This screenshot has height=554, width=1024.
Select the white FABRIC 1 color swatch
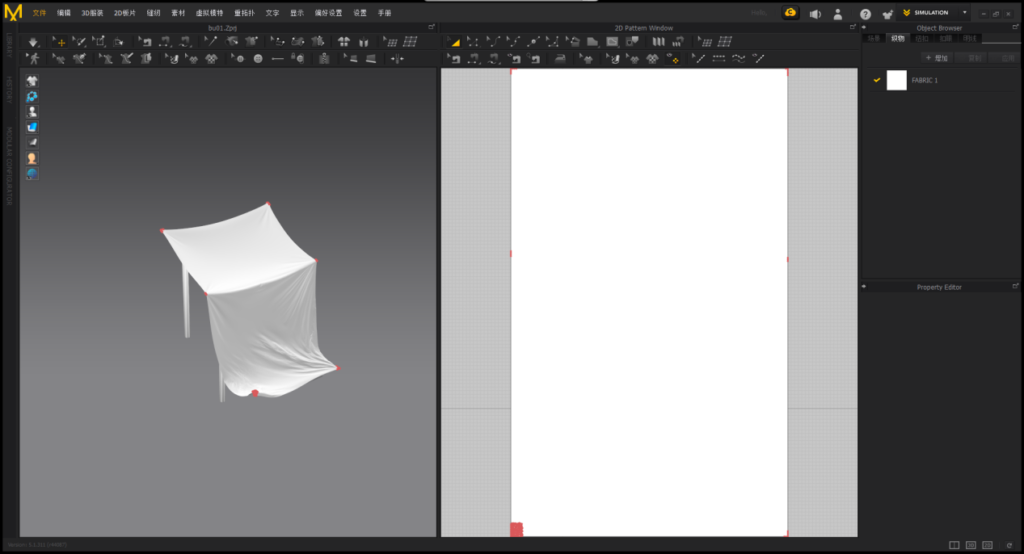pos(896,80)
